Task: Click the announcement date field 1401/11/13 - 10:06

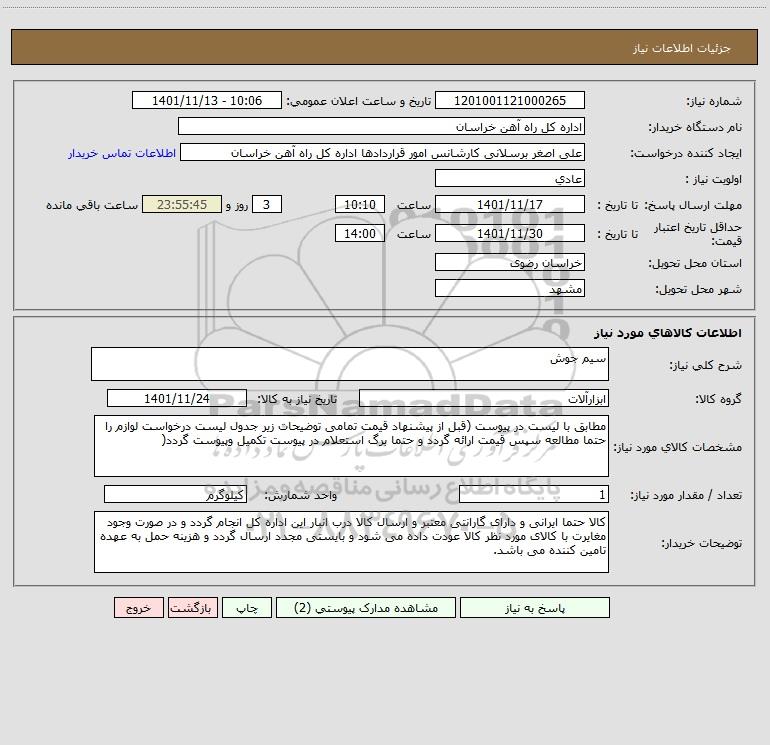Action: click(207, 100)
